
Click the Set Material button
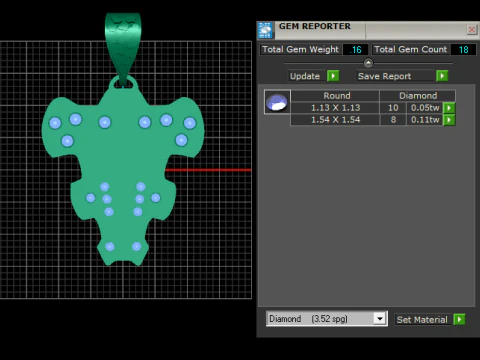(422, 320)
